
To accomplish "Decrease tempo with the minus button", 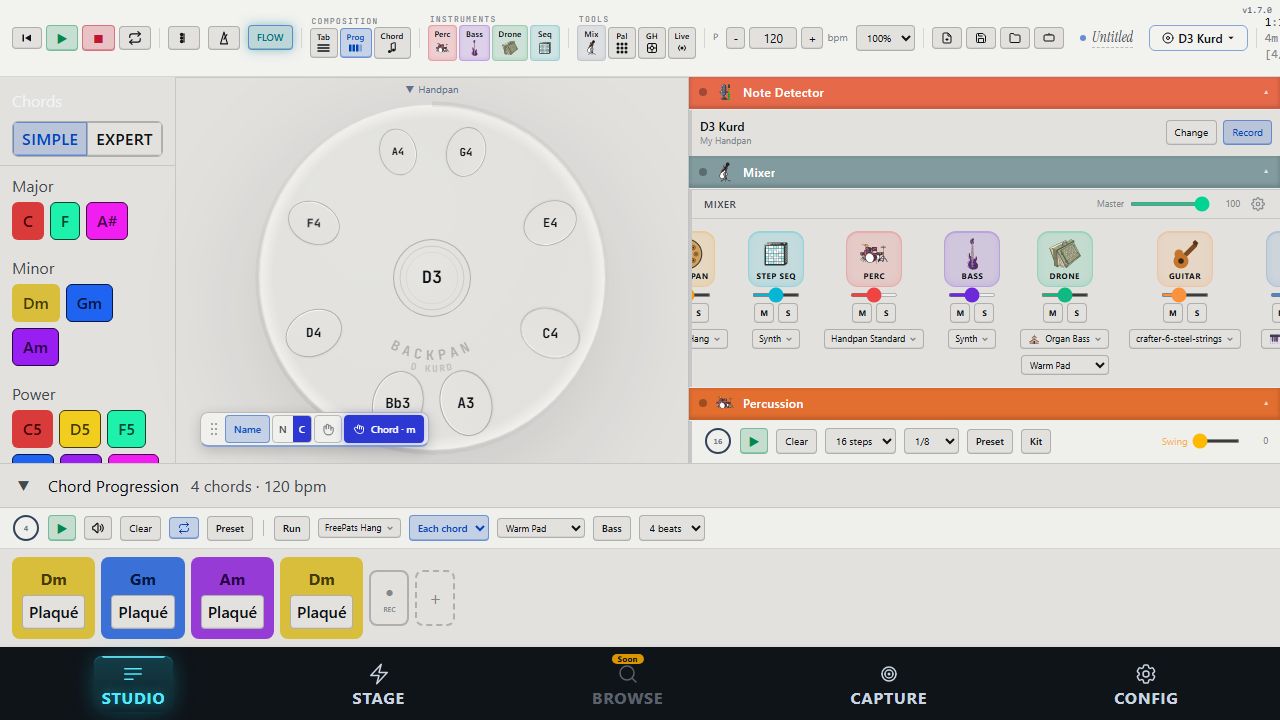I will 736,38.
